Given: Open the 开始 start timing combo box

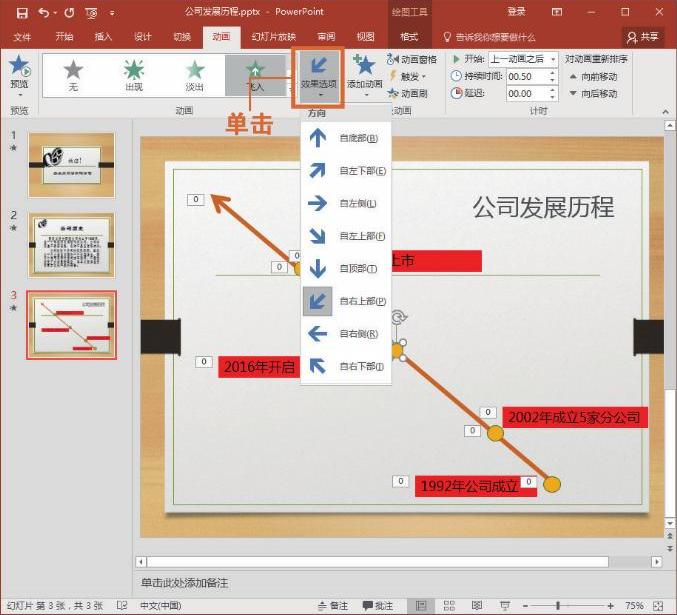Looking at the screenshot, I should (523, 59).
